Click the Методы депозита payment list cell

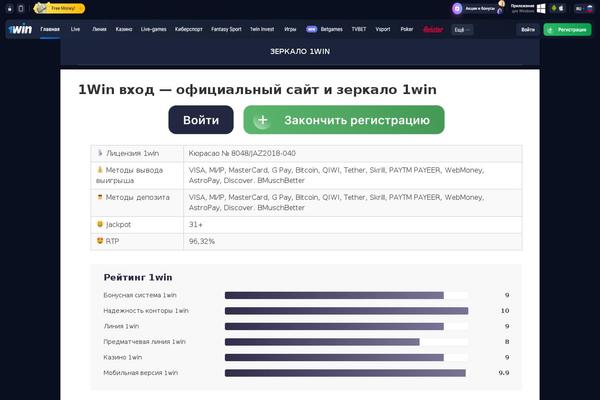point(352,202)
